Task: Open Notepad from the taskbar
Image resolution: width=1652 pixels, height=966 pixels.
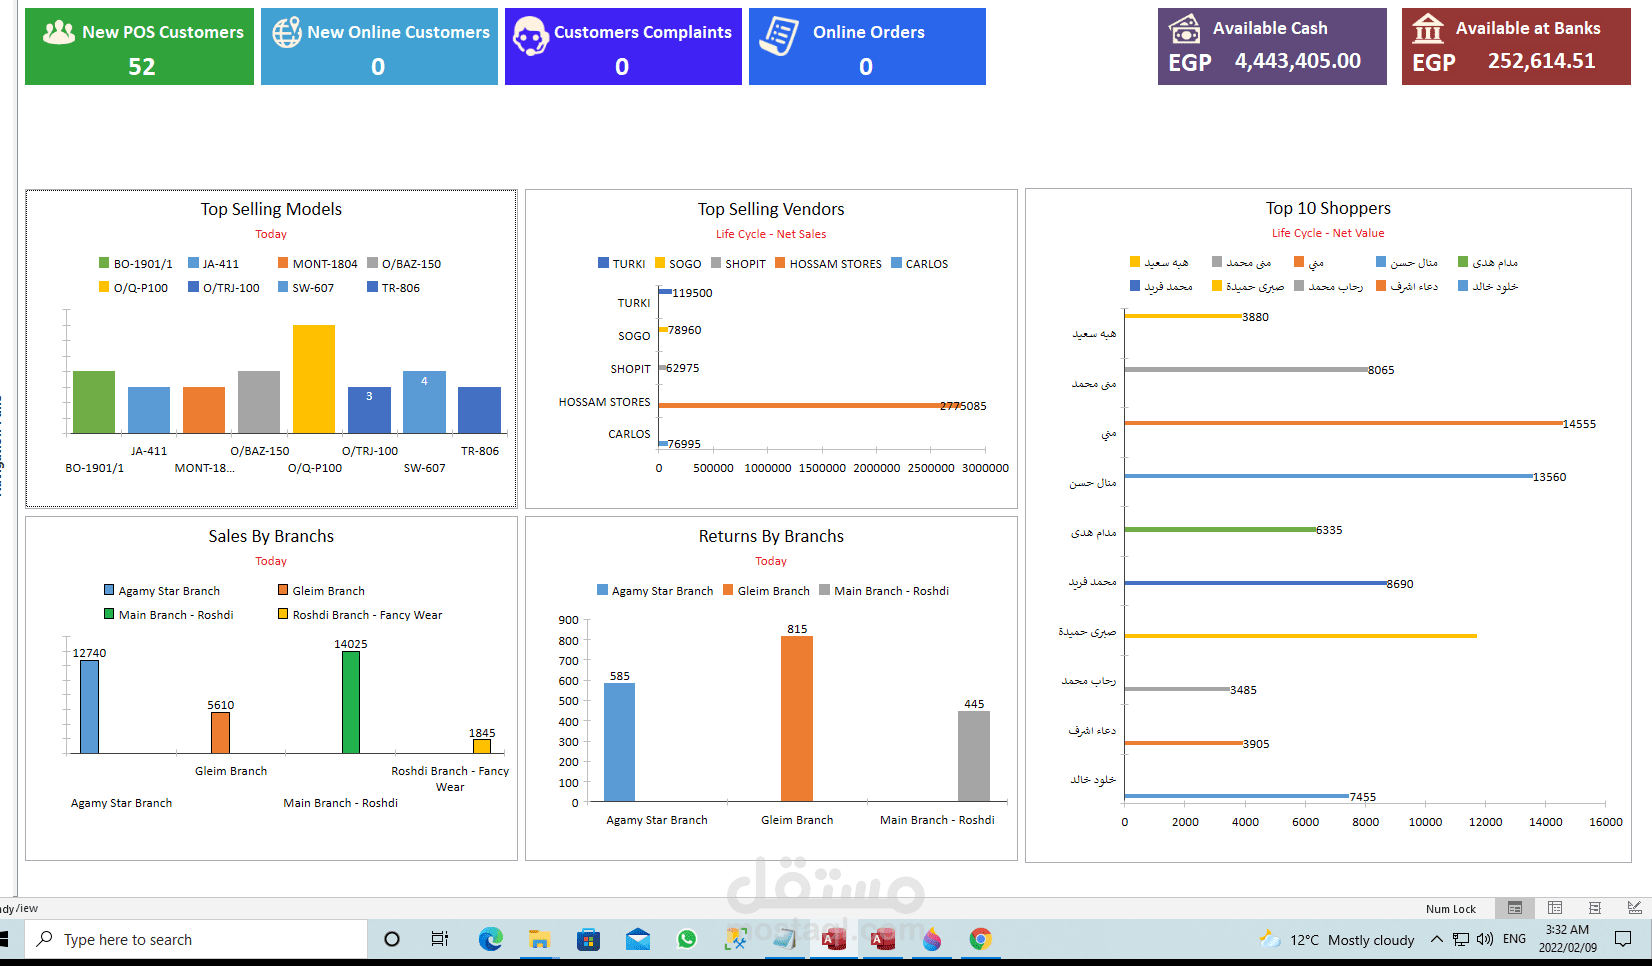Action: pyautogui.click(x=785, y=939)
